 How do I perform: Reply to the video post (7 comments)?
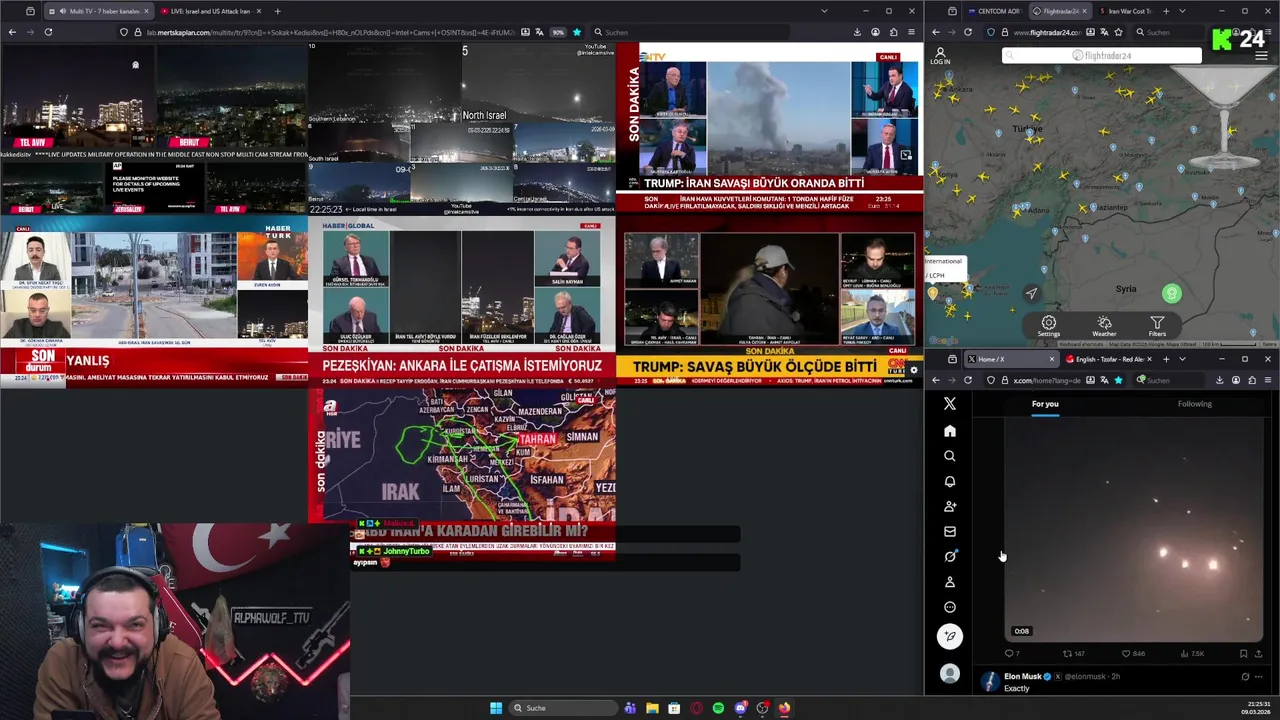point(1012,654)
